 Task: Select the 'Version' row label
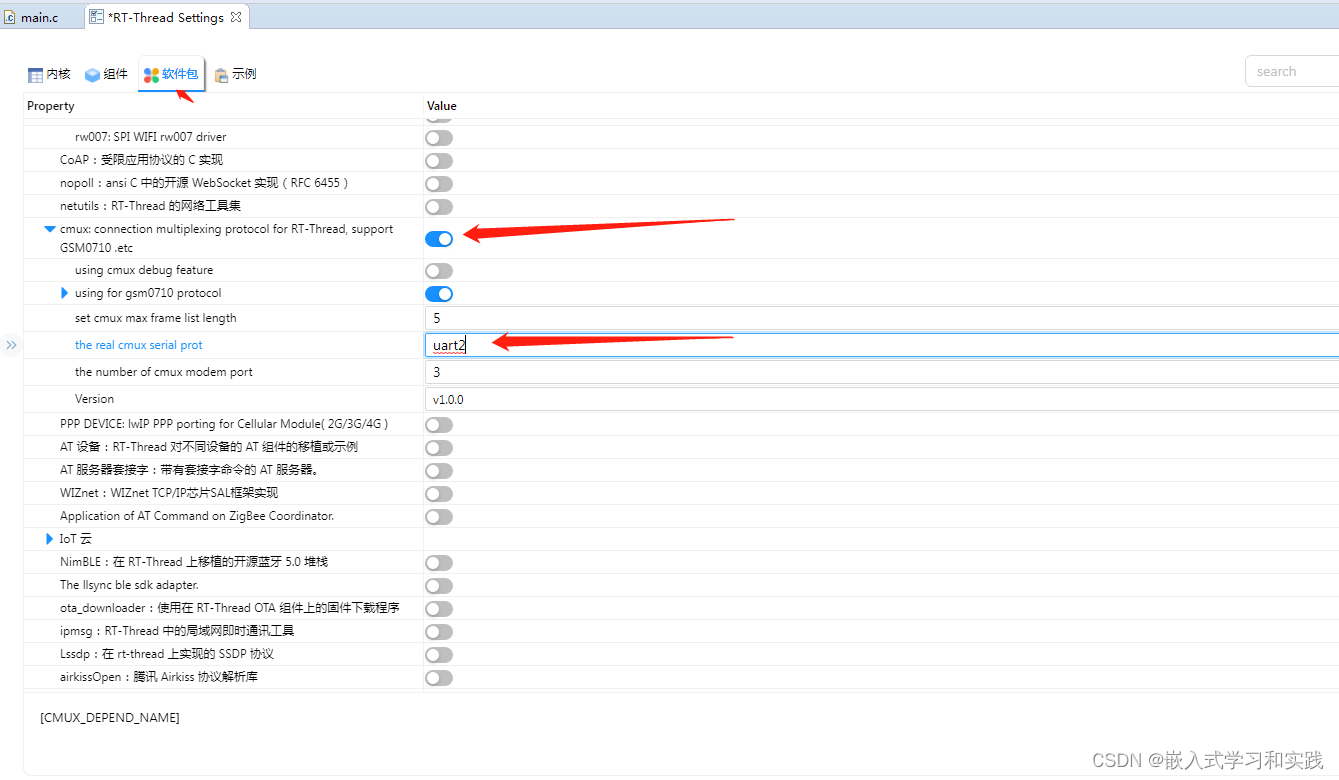click(x=95, y=399)
